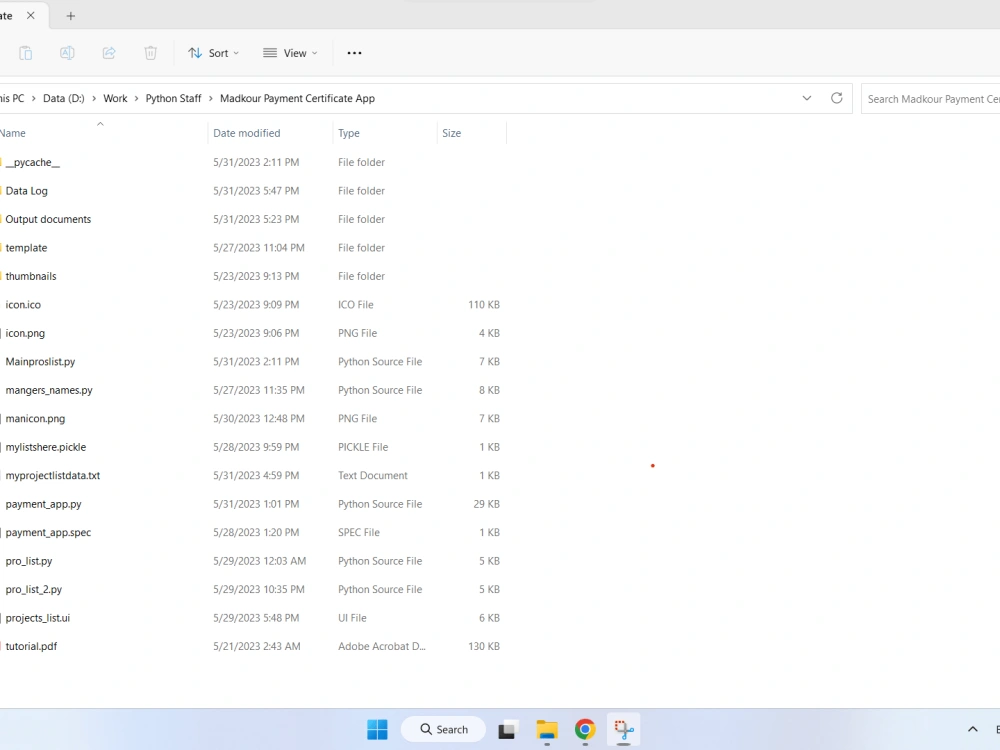Open the See more three-dots menu
The height and width of the screenshot is (750, 1000).
(x=355, y=53)
